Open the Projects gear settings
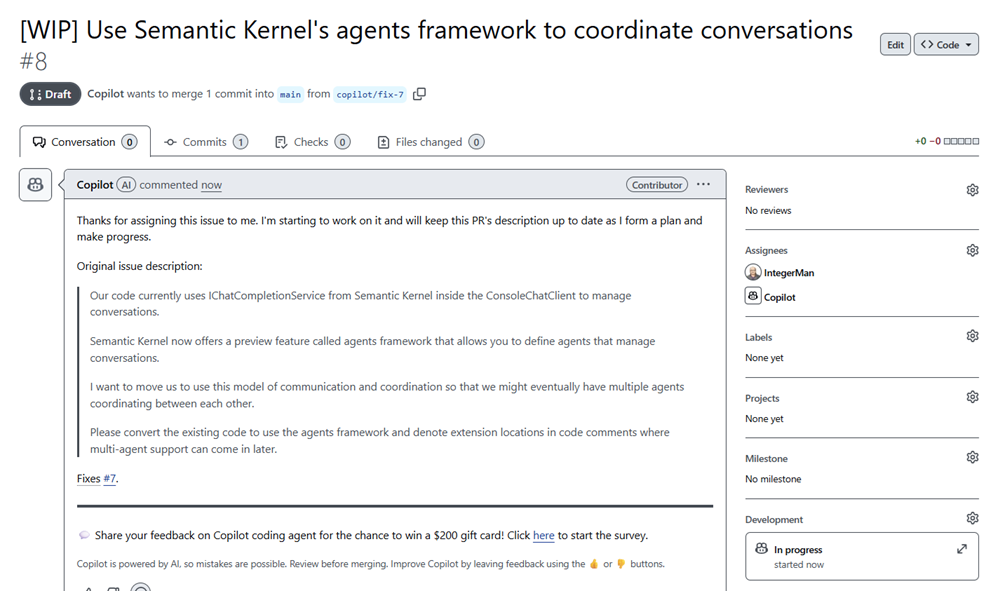Viewport: 1000px width, 591px height. [972, 397]
